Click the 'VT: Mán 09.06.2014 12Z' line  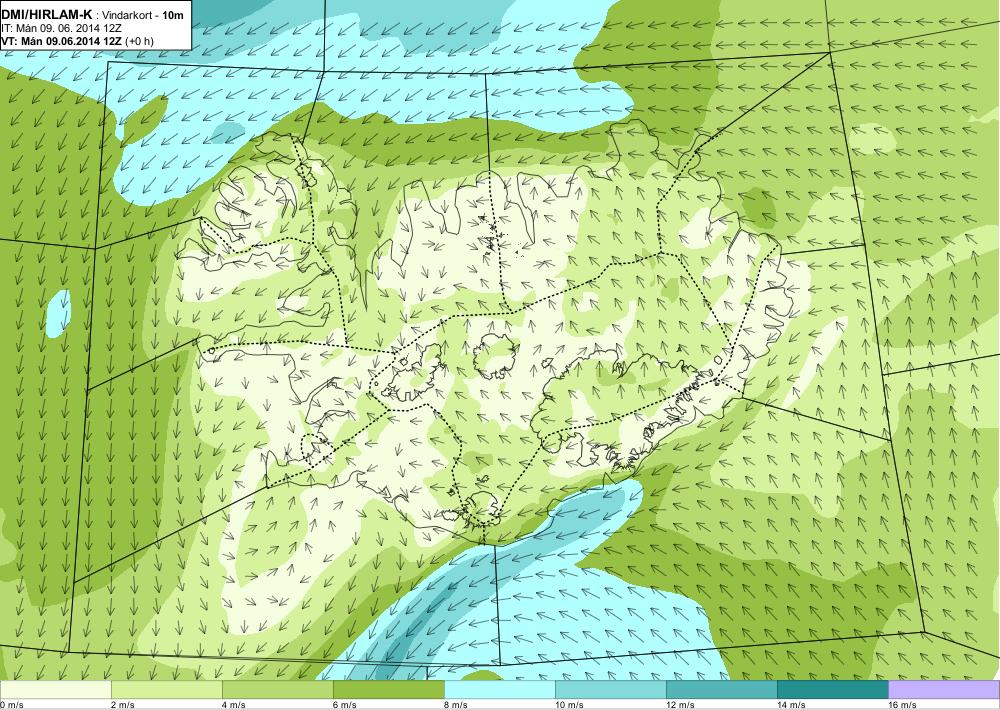(x=62, y=41)
